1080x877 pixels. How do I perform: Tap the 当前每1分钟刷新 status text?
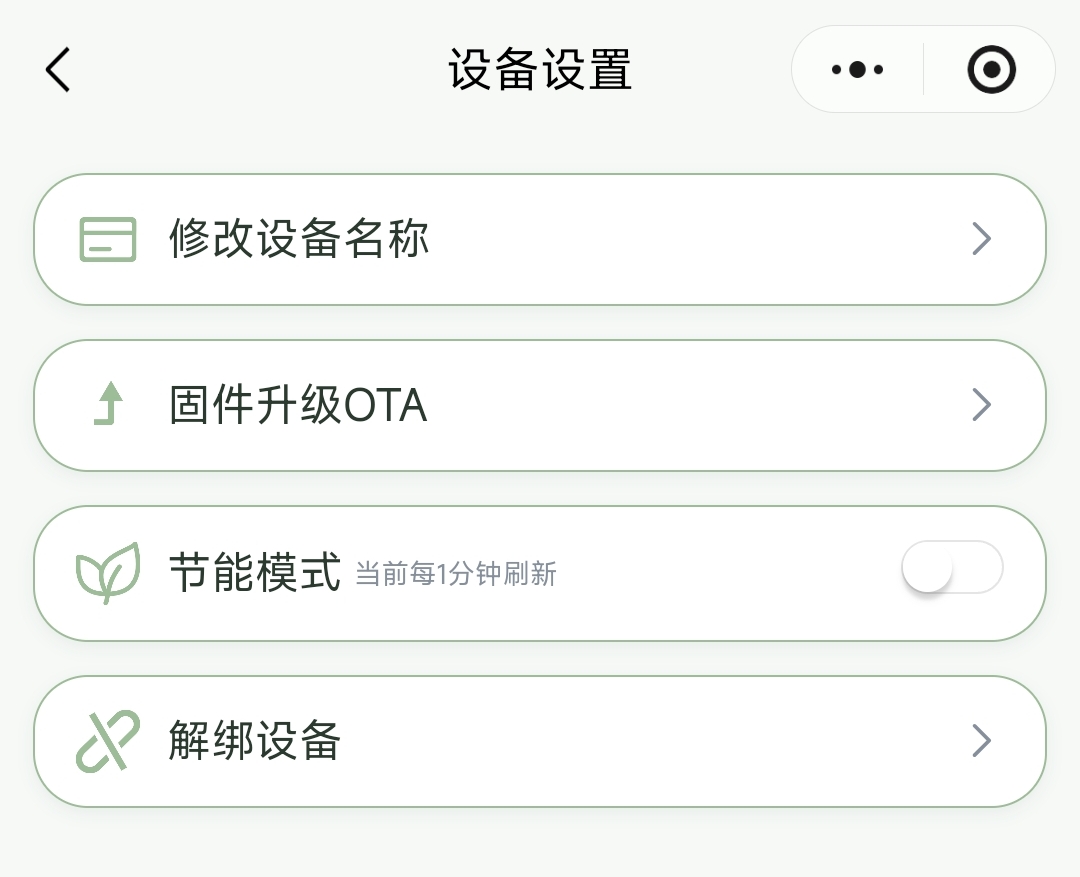point(456,574)
